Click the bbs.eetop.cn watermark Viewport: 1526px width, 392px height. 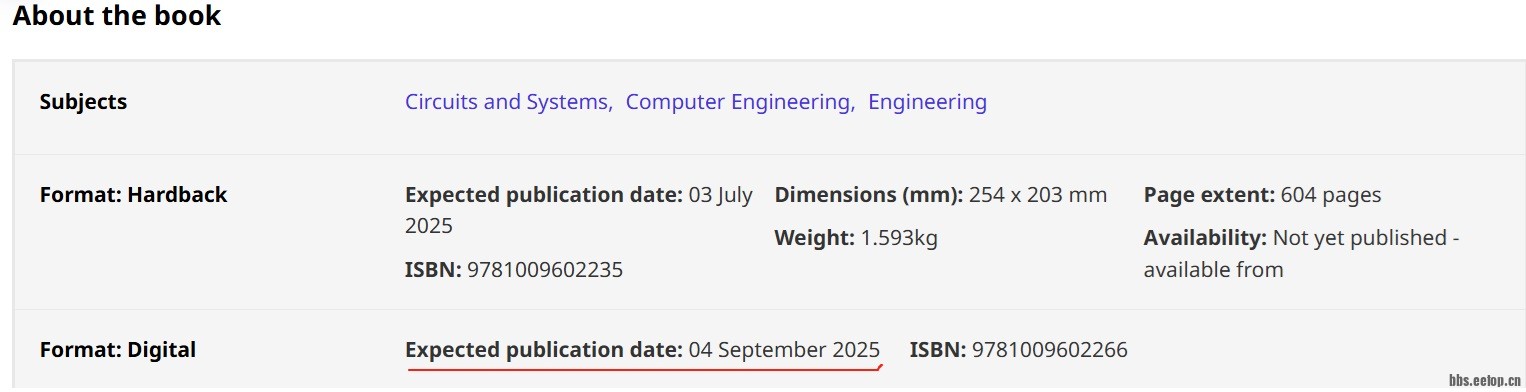(x=1485, y=381)
